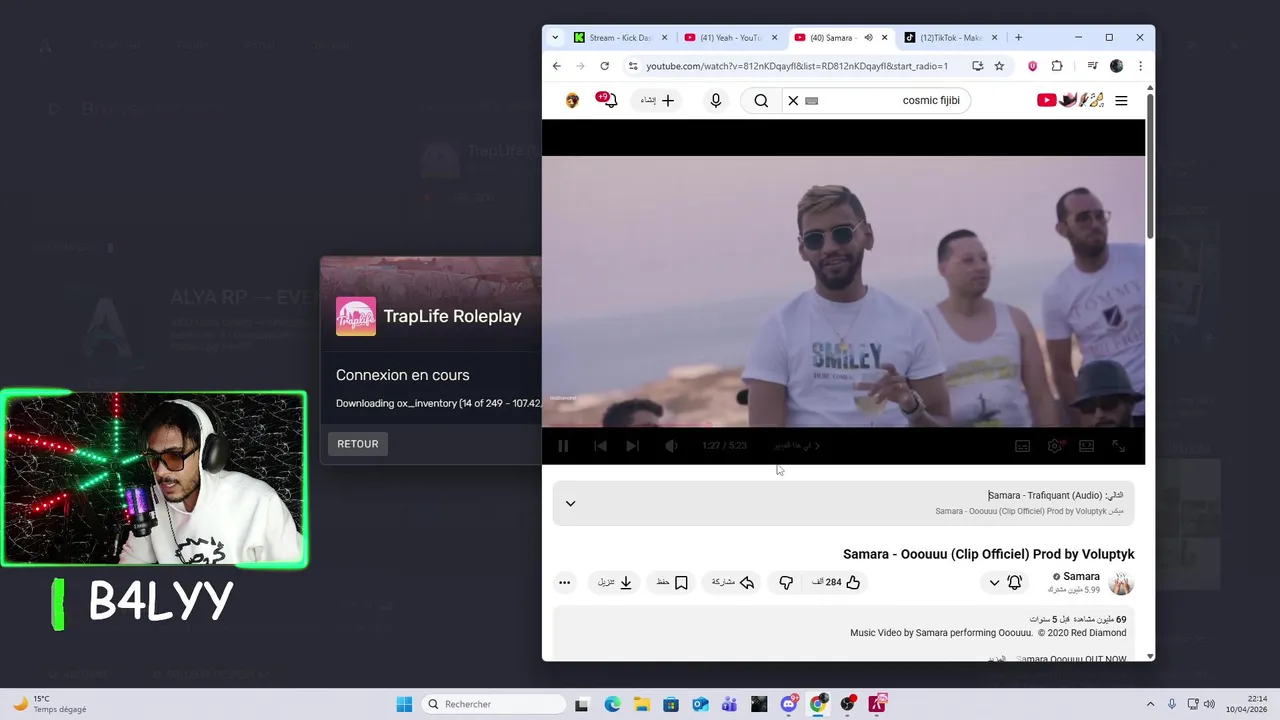Skip to the previous video in player
The image size is (1280, 720).
pos(600,446)
